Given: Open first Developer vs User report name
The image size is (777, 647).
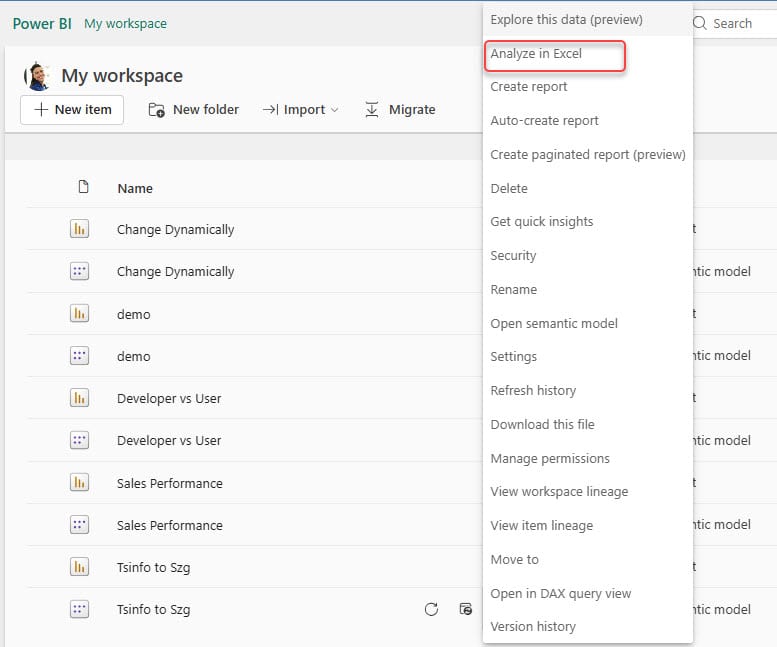Looking at the screenshot, I should click(x=169, y=398).
